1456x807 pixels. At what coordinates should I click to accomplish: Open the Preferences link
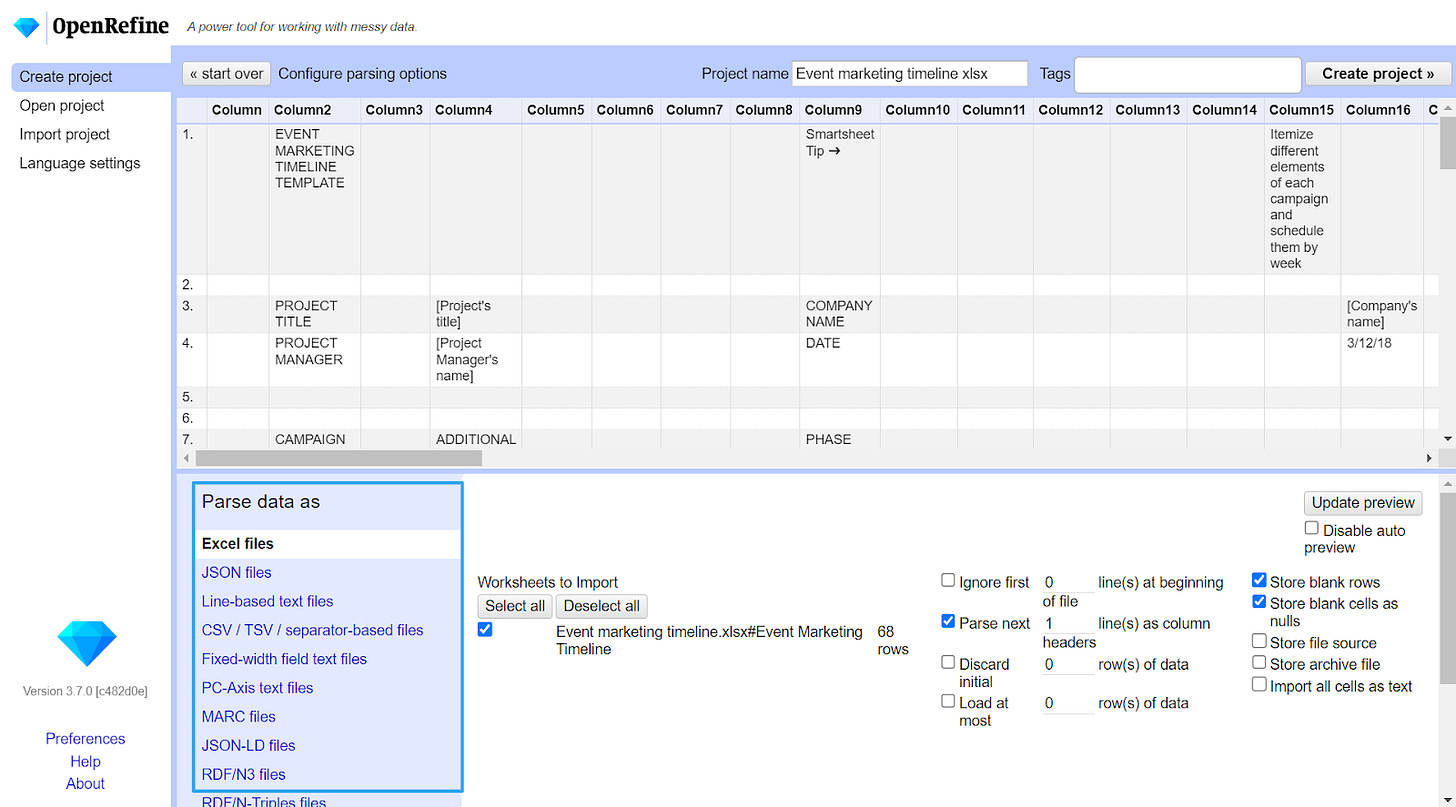coord(86,739)
